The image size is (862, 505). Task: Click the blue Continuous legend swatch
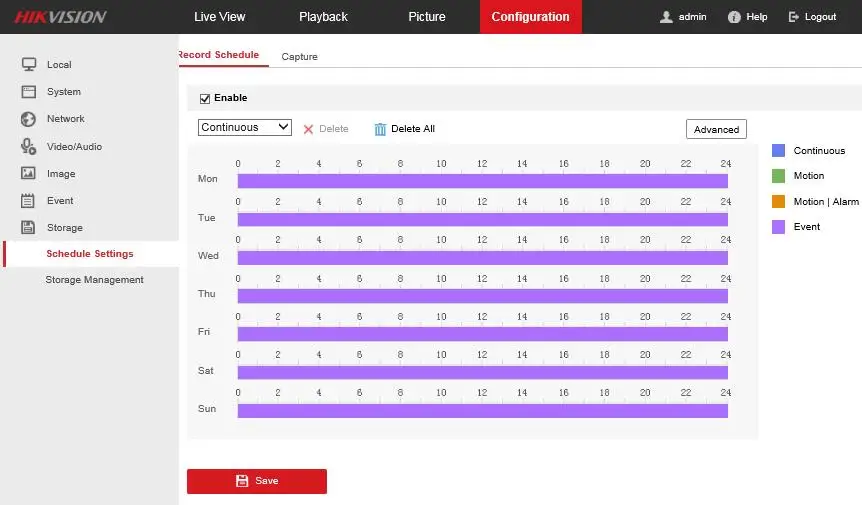pyautogui.click(x=778, y=151)
